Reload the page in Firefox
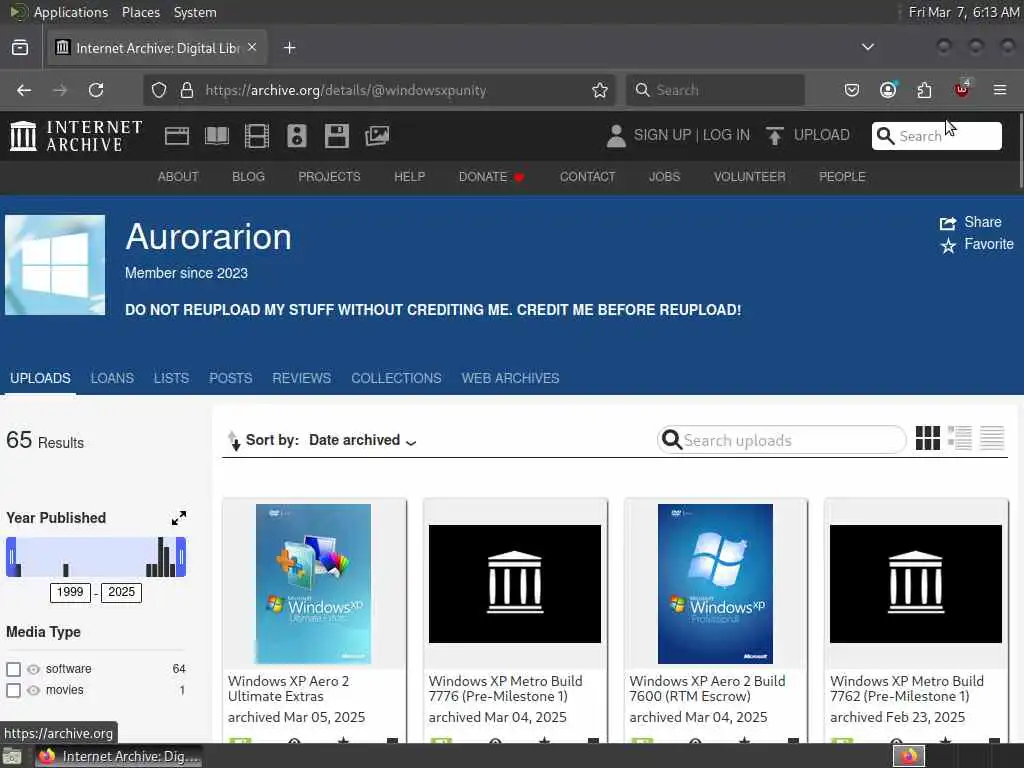 click(x=96, y=90)
